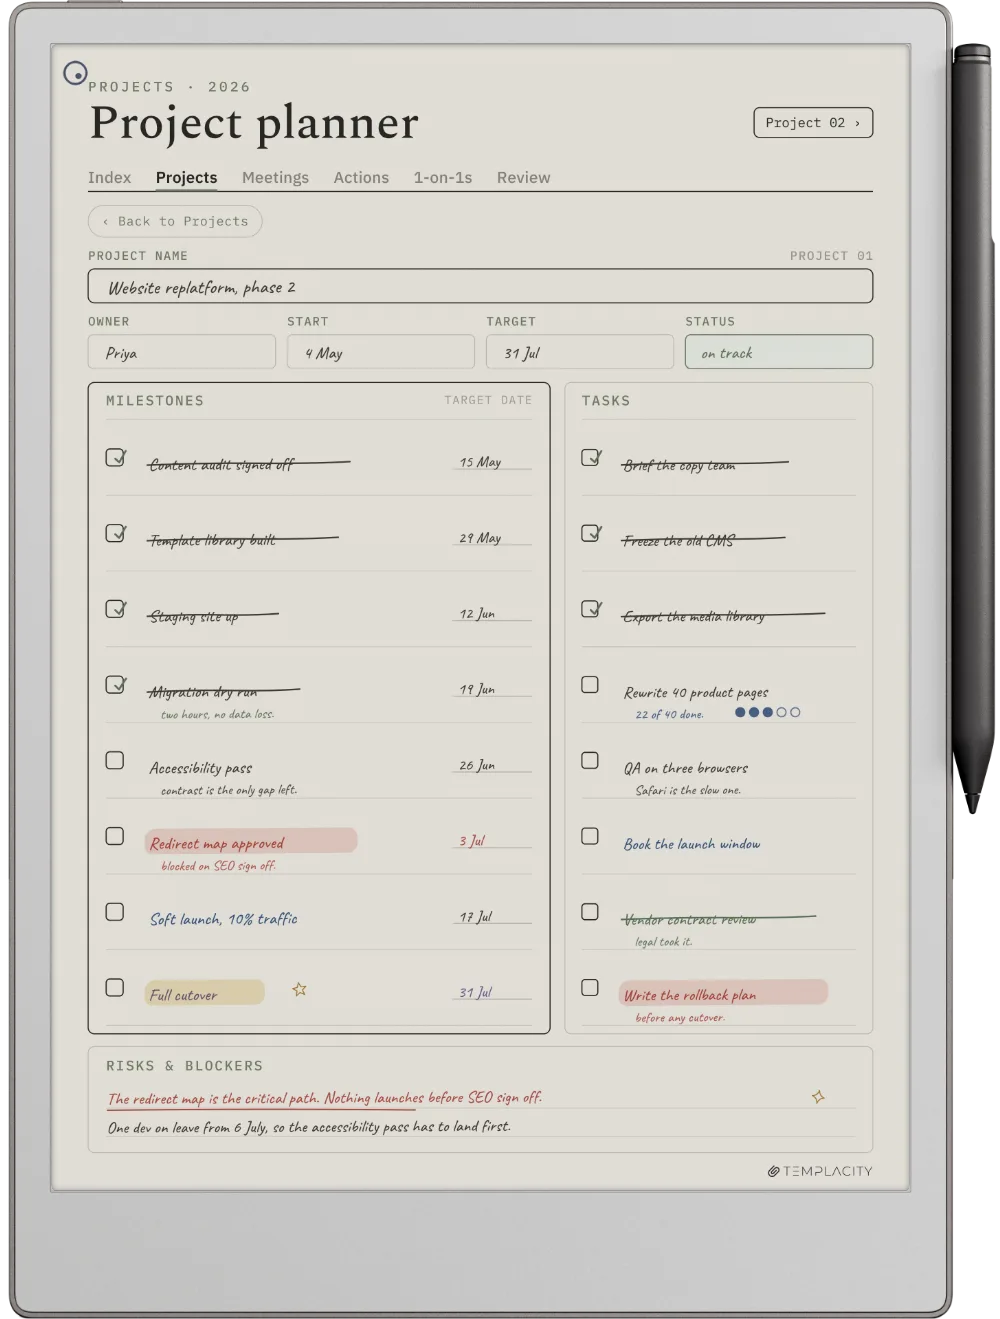
Task: Switch to the Review tab
Action: pyautogui.click(x=523, y=177)
